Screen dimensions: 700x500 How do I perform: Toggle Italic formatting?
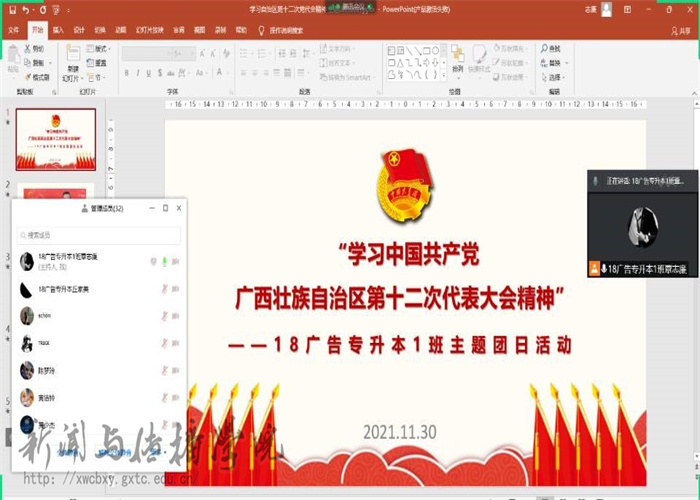(138, 73)
